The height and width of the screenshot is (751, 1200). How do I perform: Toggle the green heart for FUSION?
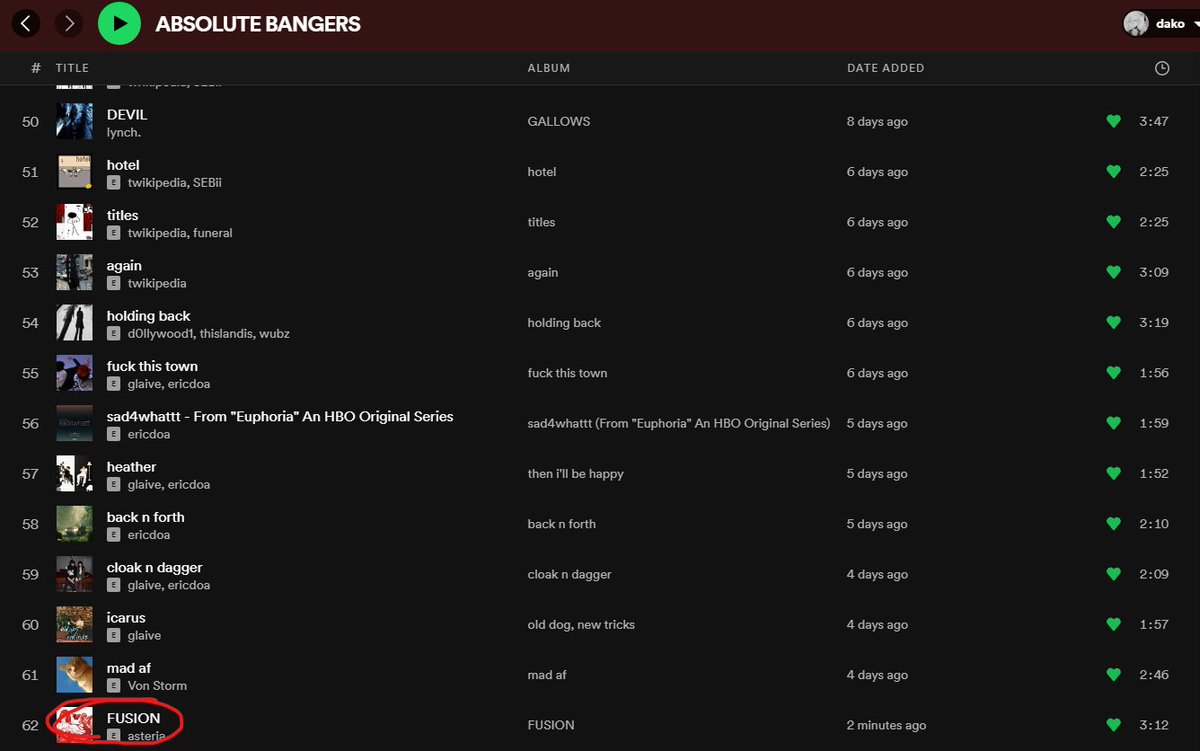pos(1113,725)
